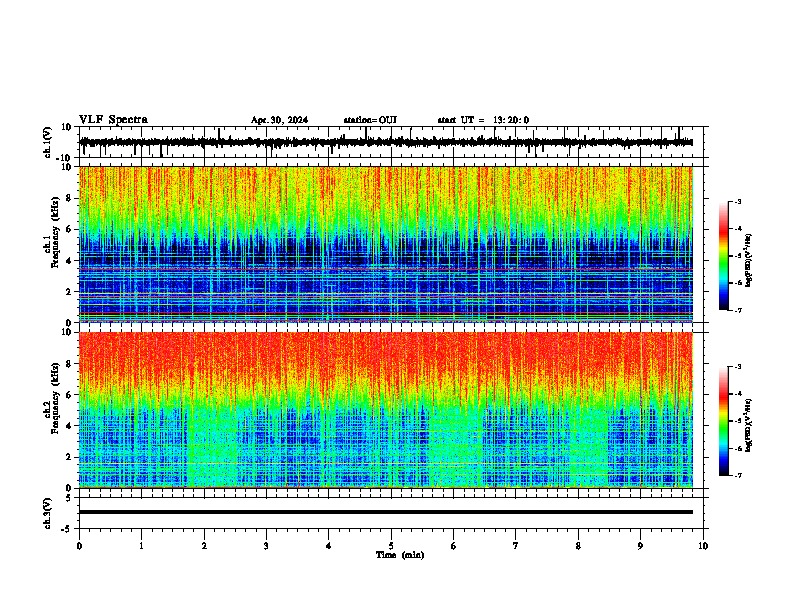Click the '2' tick on ch.2 frequency axis
The width and height of the screenshot is (792, 612).
pos(70,457)
